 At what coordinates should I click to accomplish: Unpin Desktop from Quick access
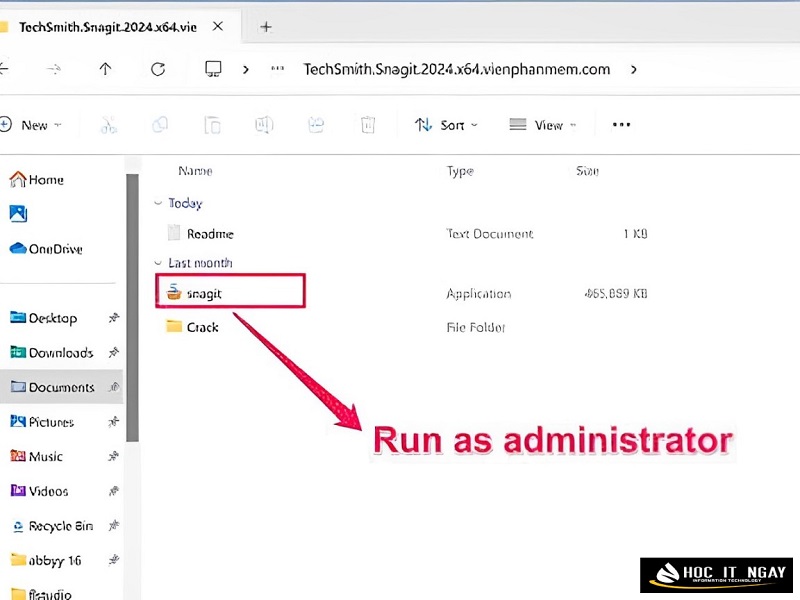click(x=114, y=318)
